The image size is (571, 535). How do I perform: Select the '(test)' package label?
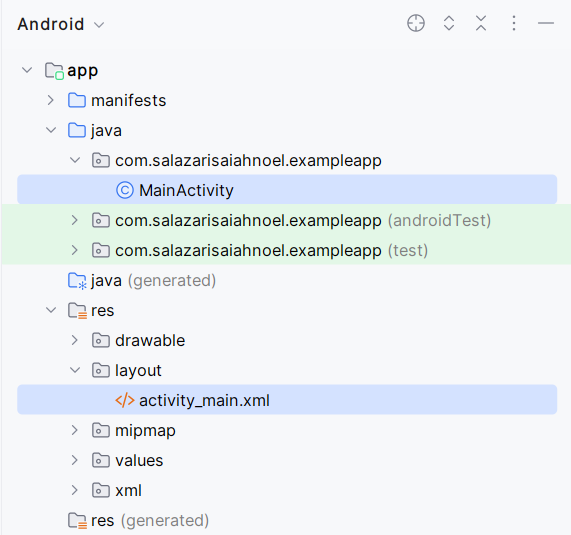(x=408, y=251)
